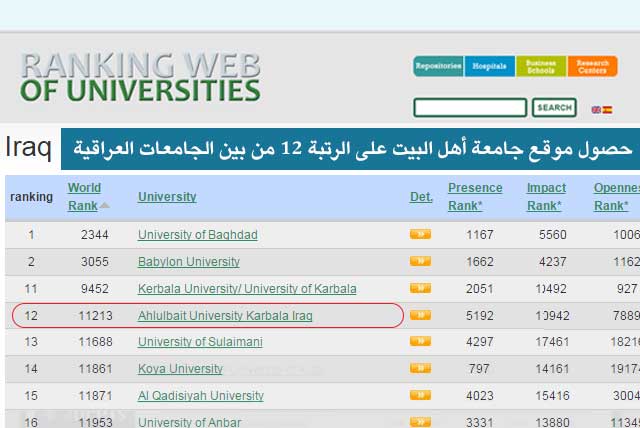Click impact rank value 4237
The image size is (640, 428).
[553, 262]
